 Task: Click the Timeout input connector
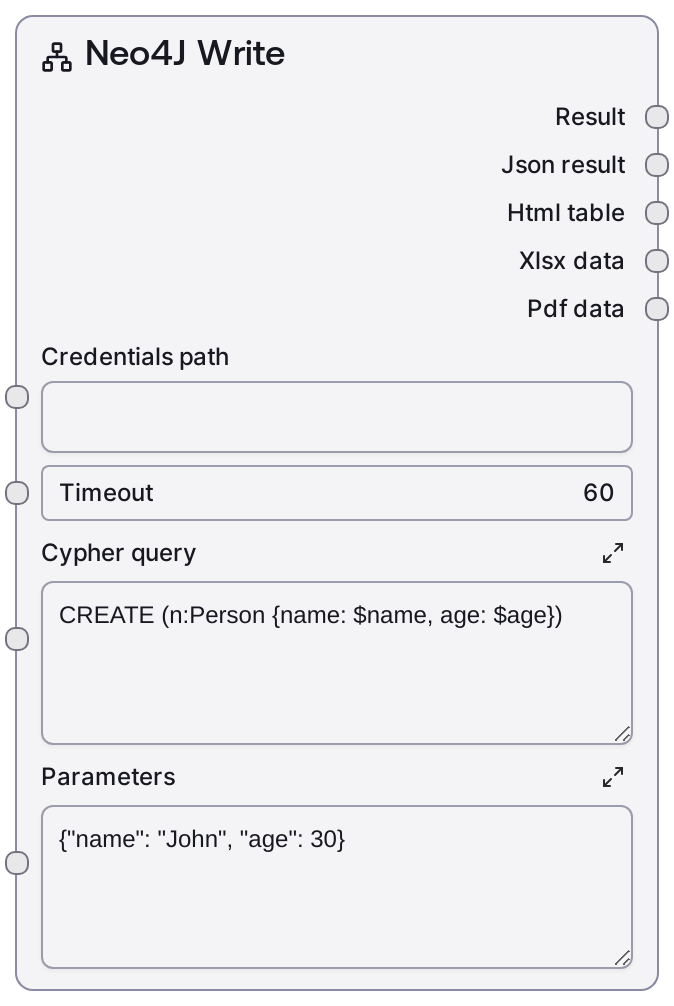[17, 493]
